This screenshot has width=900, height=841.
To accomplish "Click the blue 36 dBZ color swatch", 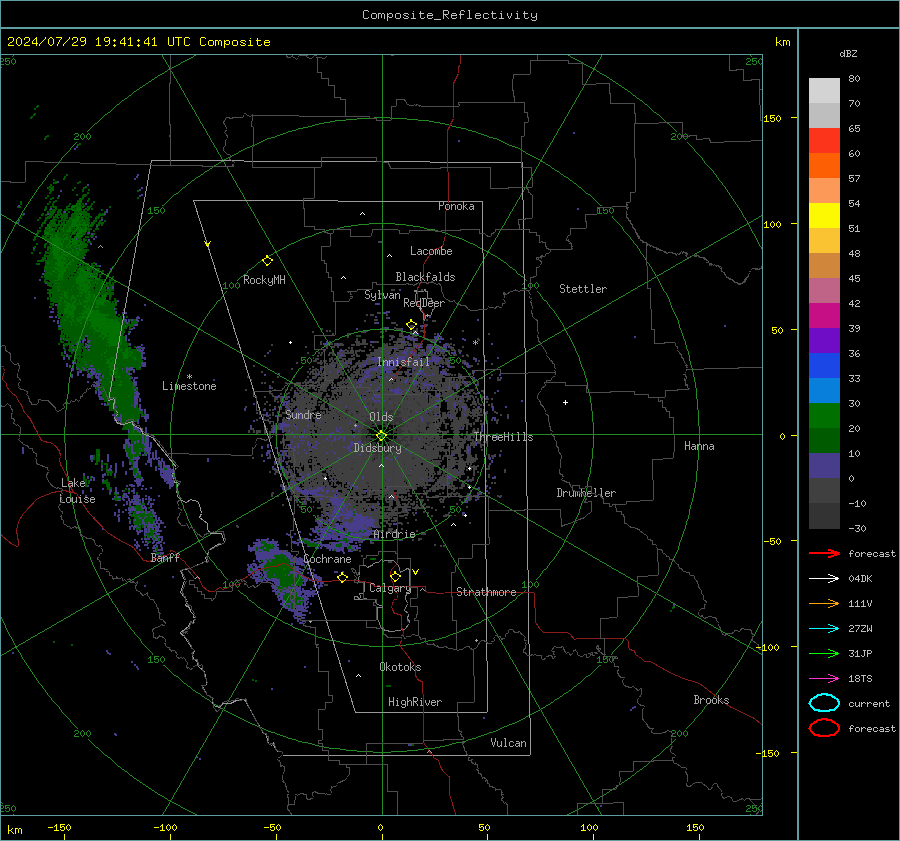I will coord(824,365).
